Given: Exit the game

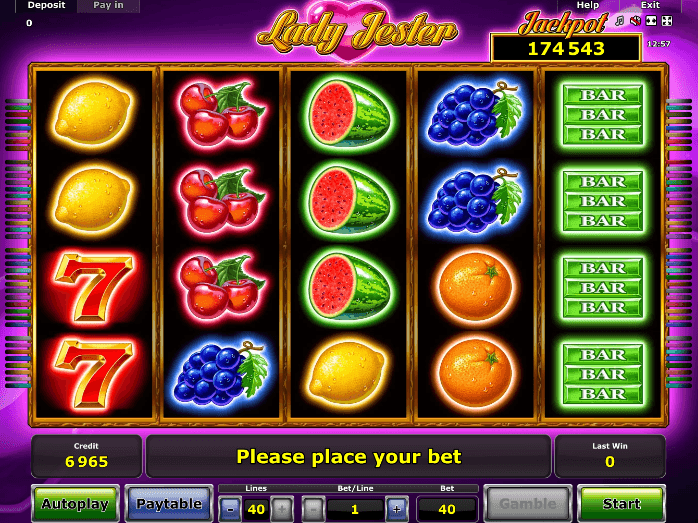Looking at the screenshot, I should pos(650,5).
